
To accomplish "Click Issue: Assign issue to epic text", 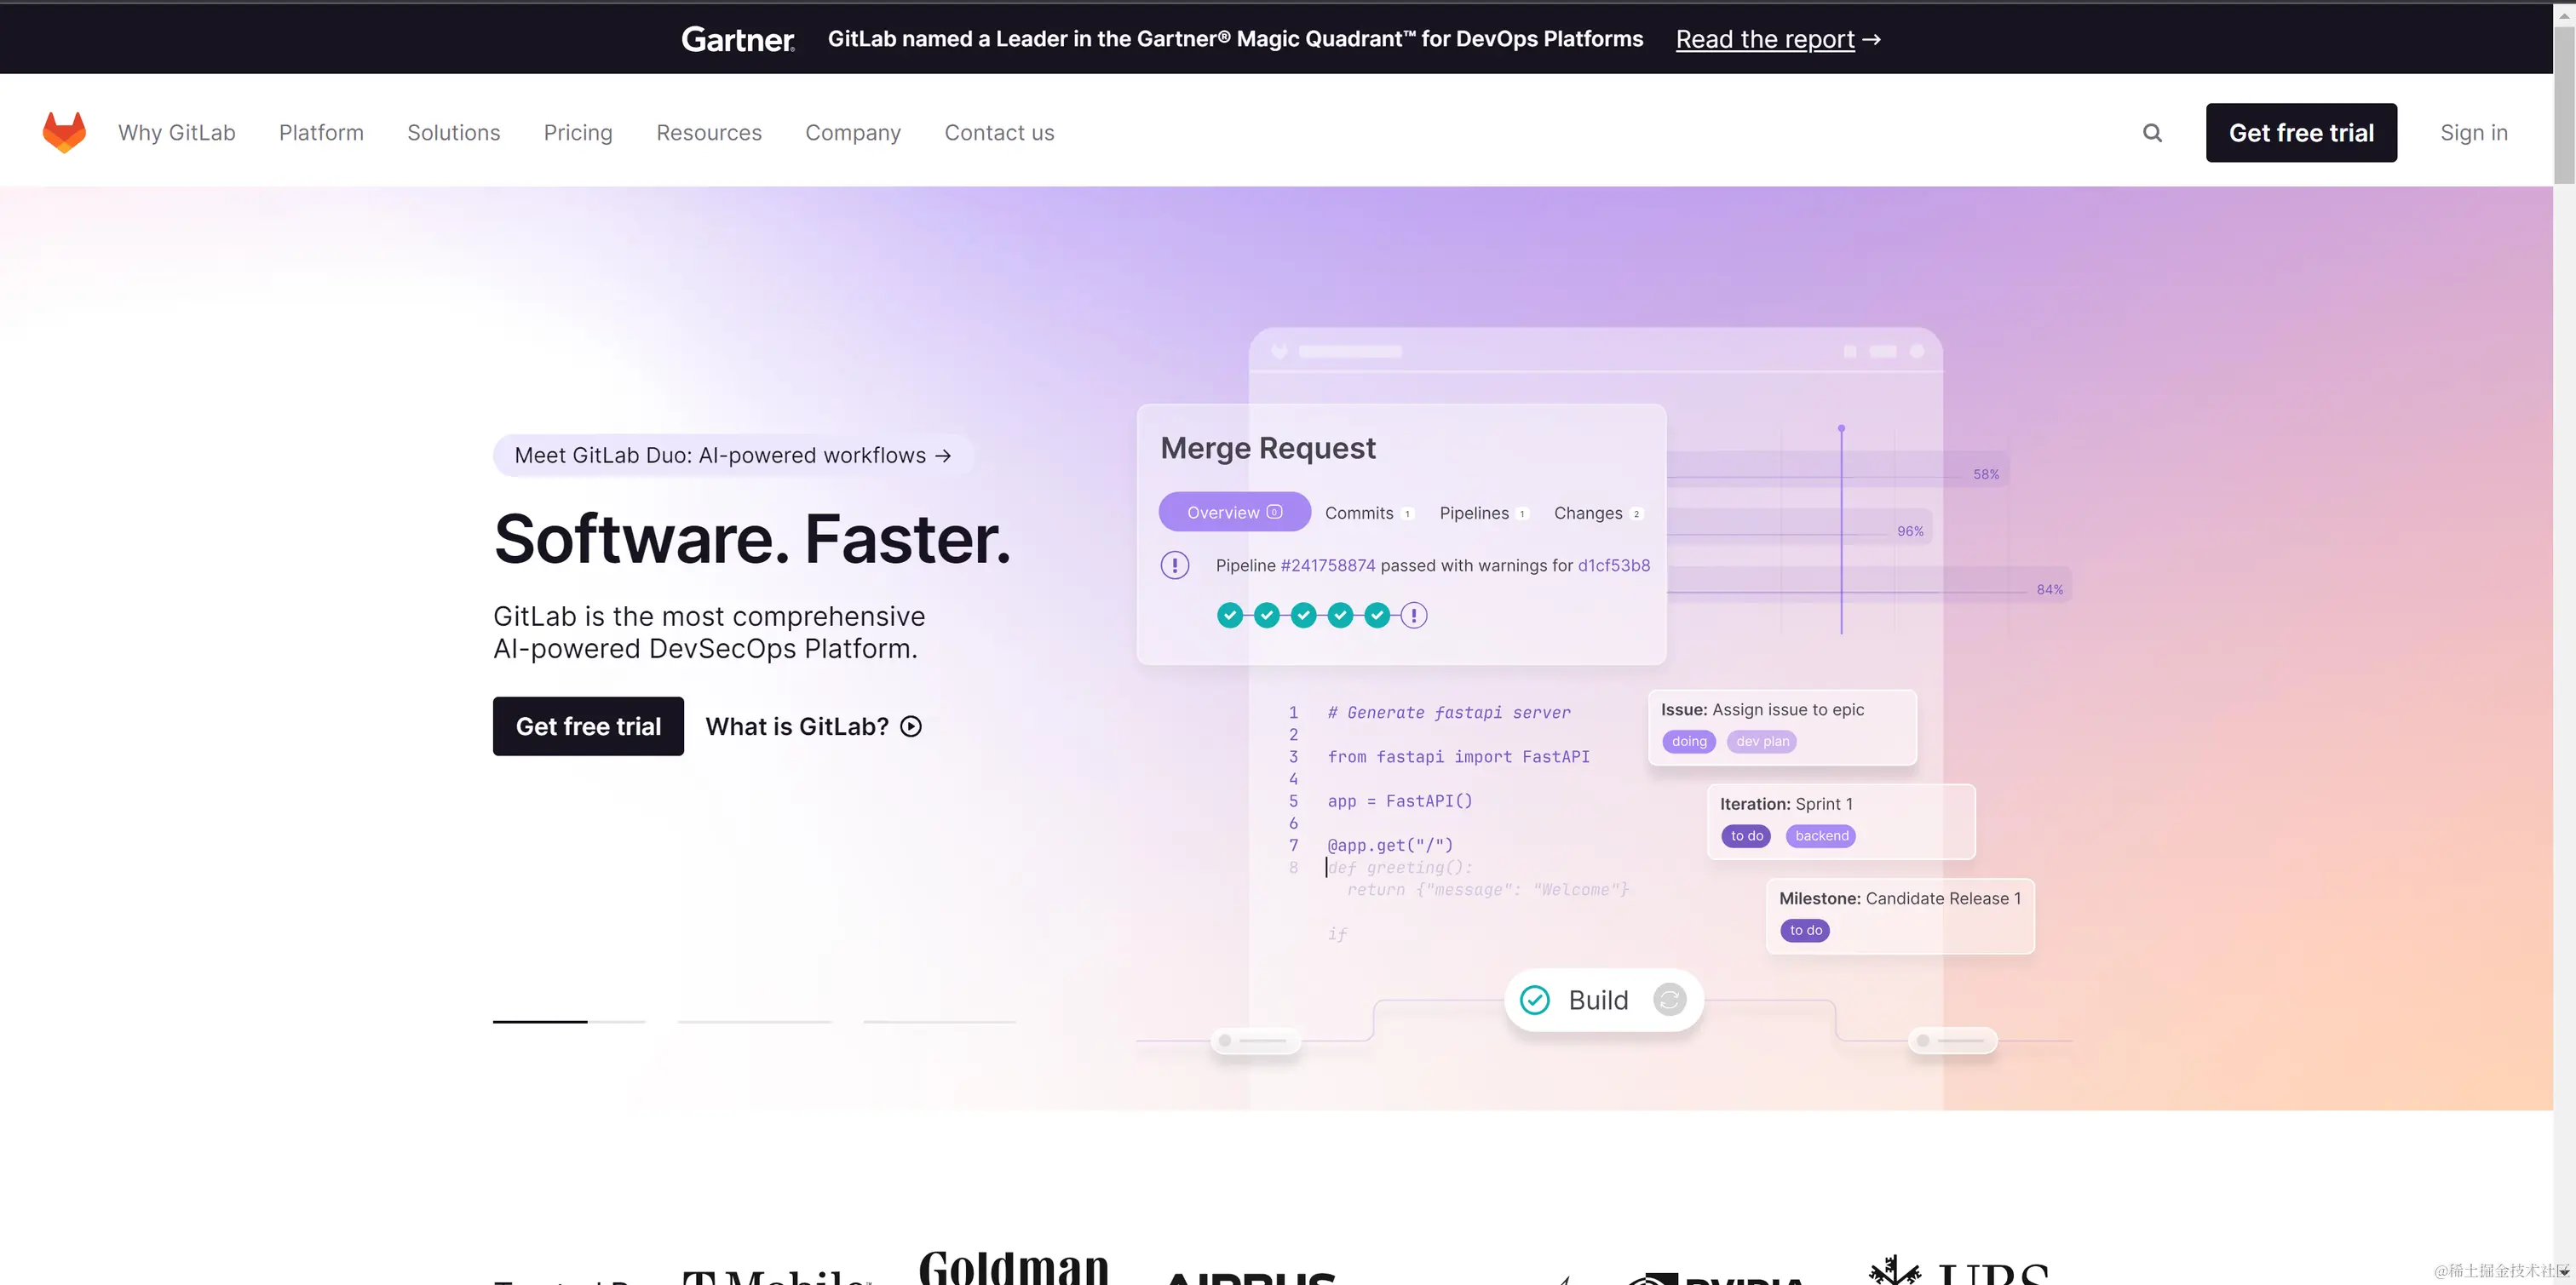I will (1762, 709).
